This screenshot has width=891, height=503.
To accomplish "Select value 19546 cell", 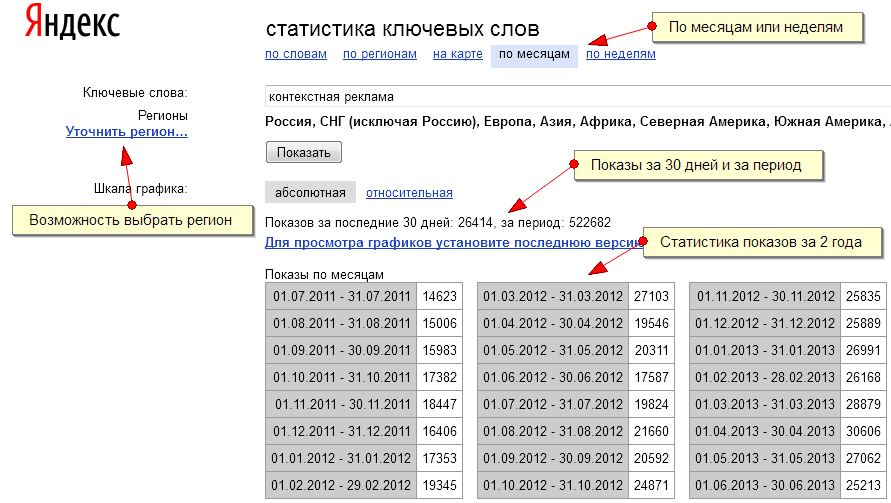I will tap(652, 323).
